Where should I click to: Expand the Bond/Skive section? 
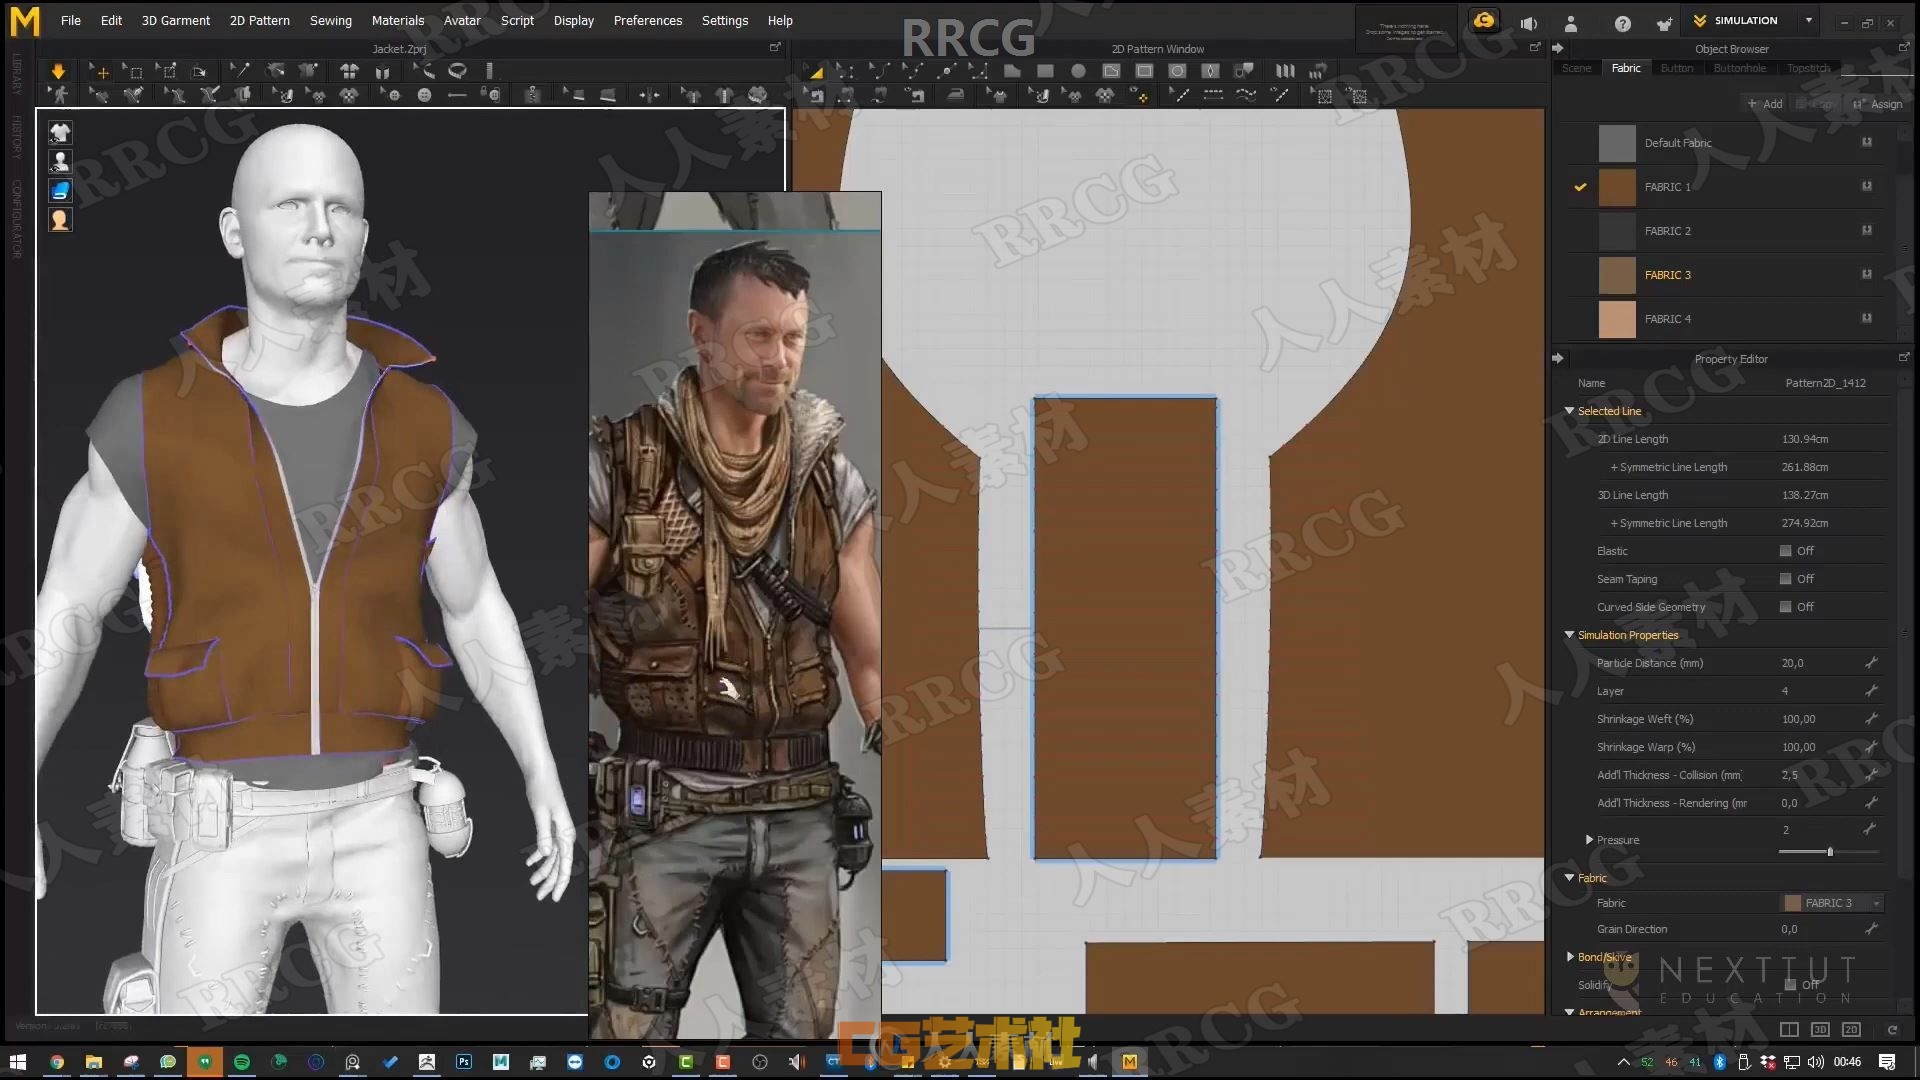point(1569,957)
